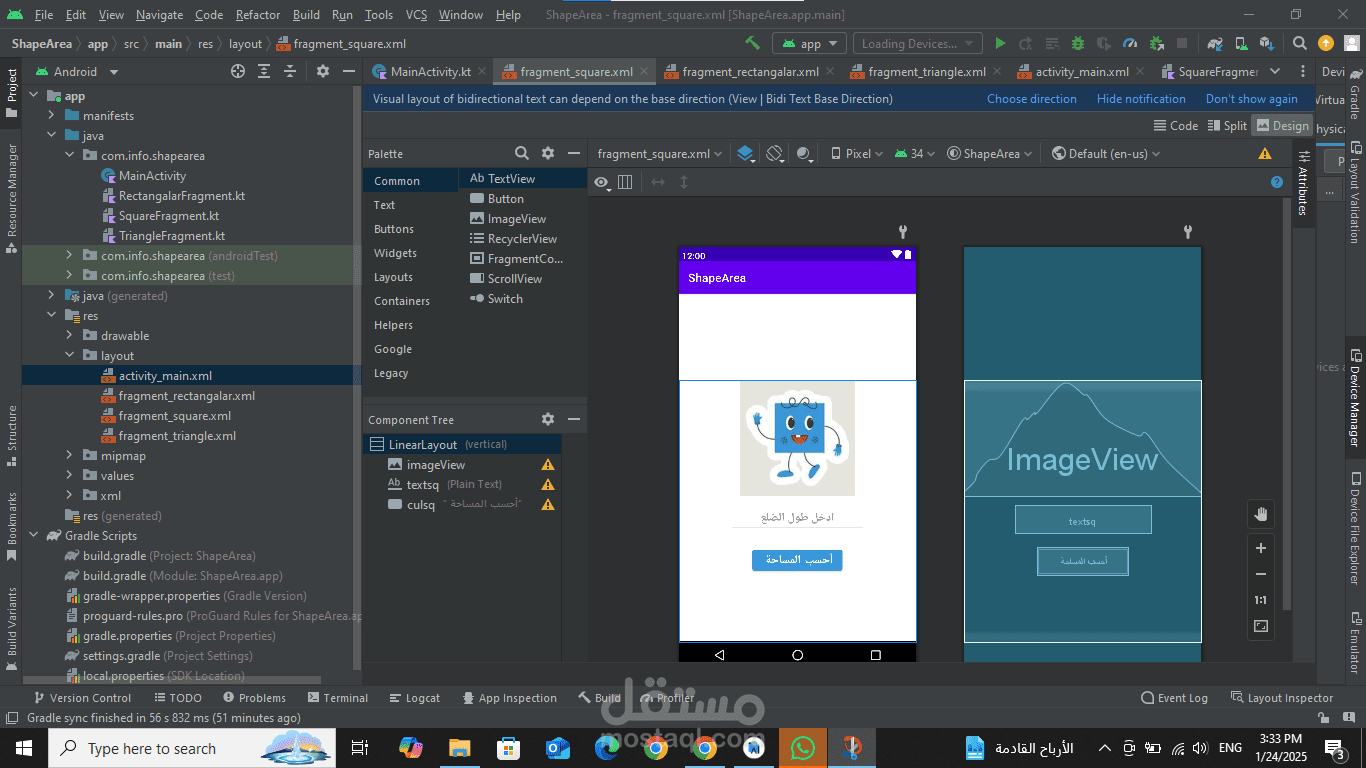Open Component Tree settings gear
This screenshot has height=768, width=1366.
(x=548, y=419)
